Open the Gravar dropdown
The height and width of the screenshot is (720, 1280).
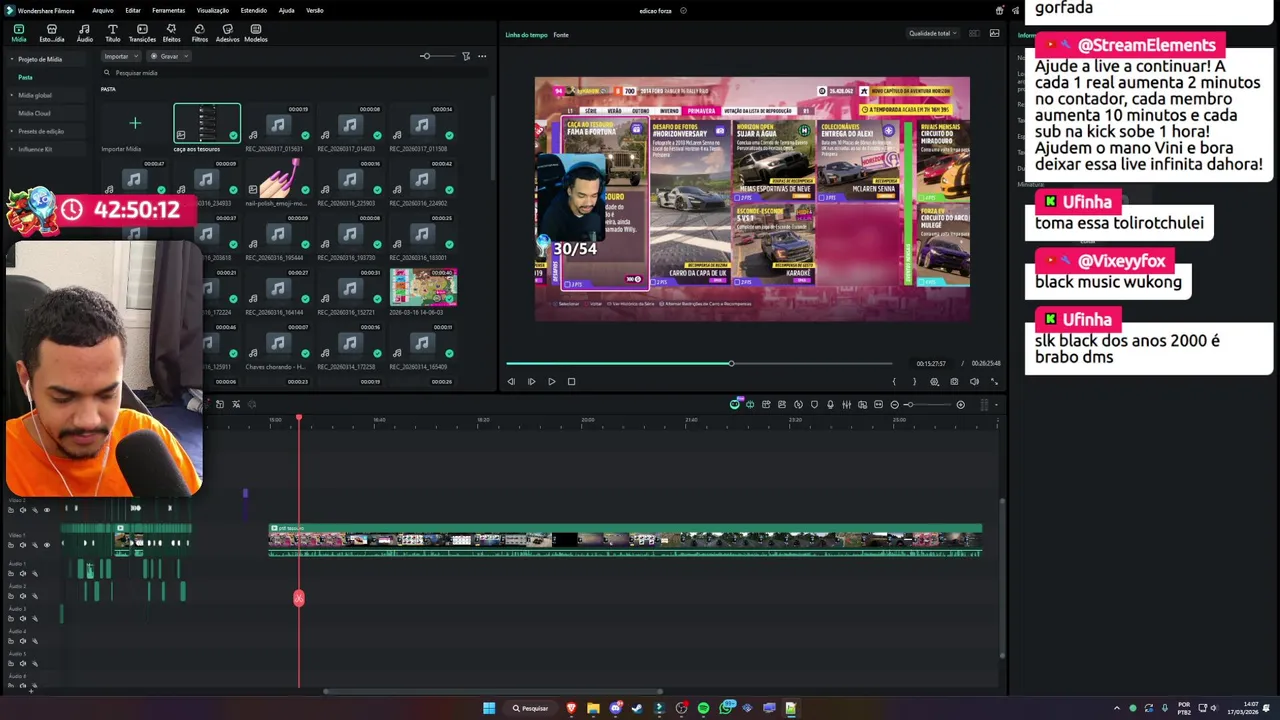tap(170, 56)
